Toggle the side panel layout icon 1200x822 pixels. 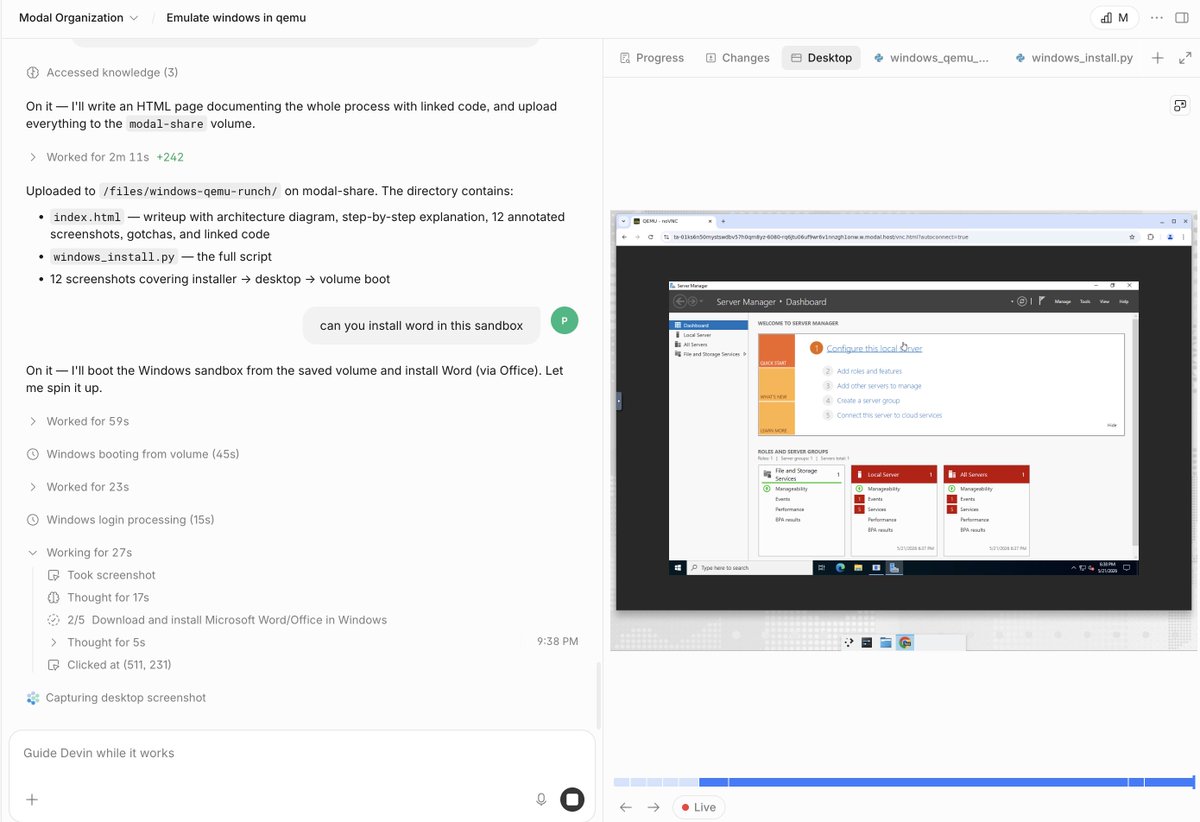point(1182,18)
